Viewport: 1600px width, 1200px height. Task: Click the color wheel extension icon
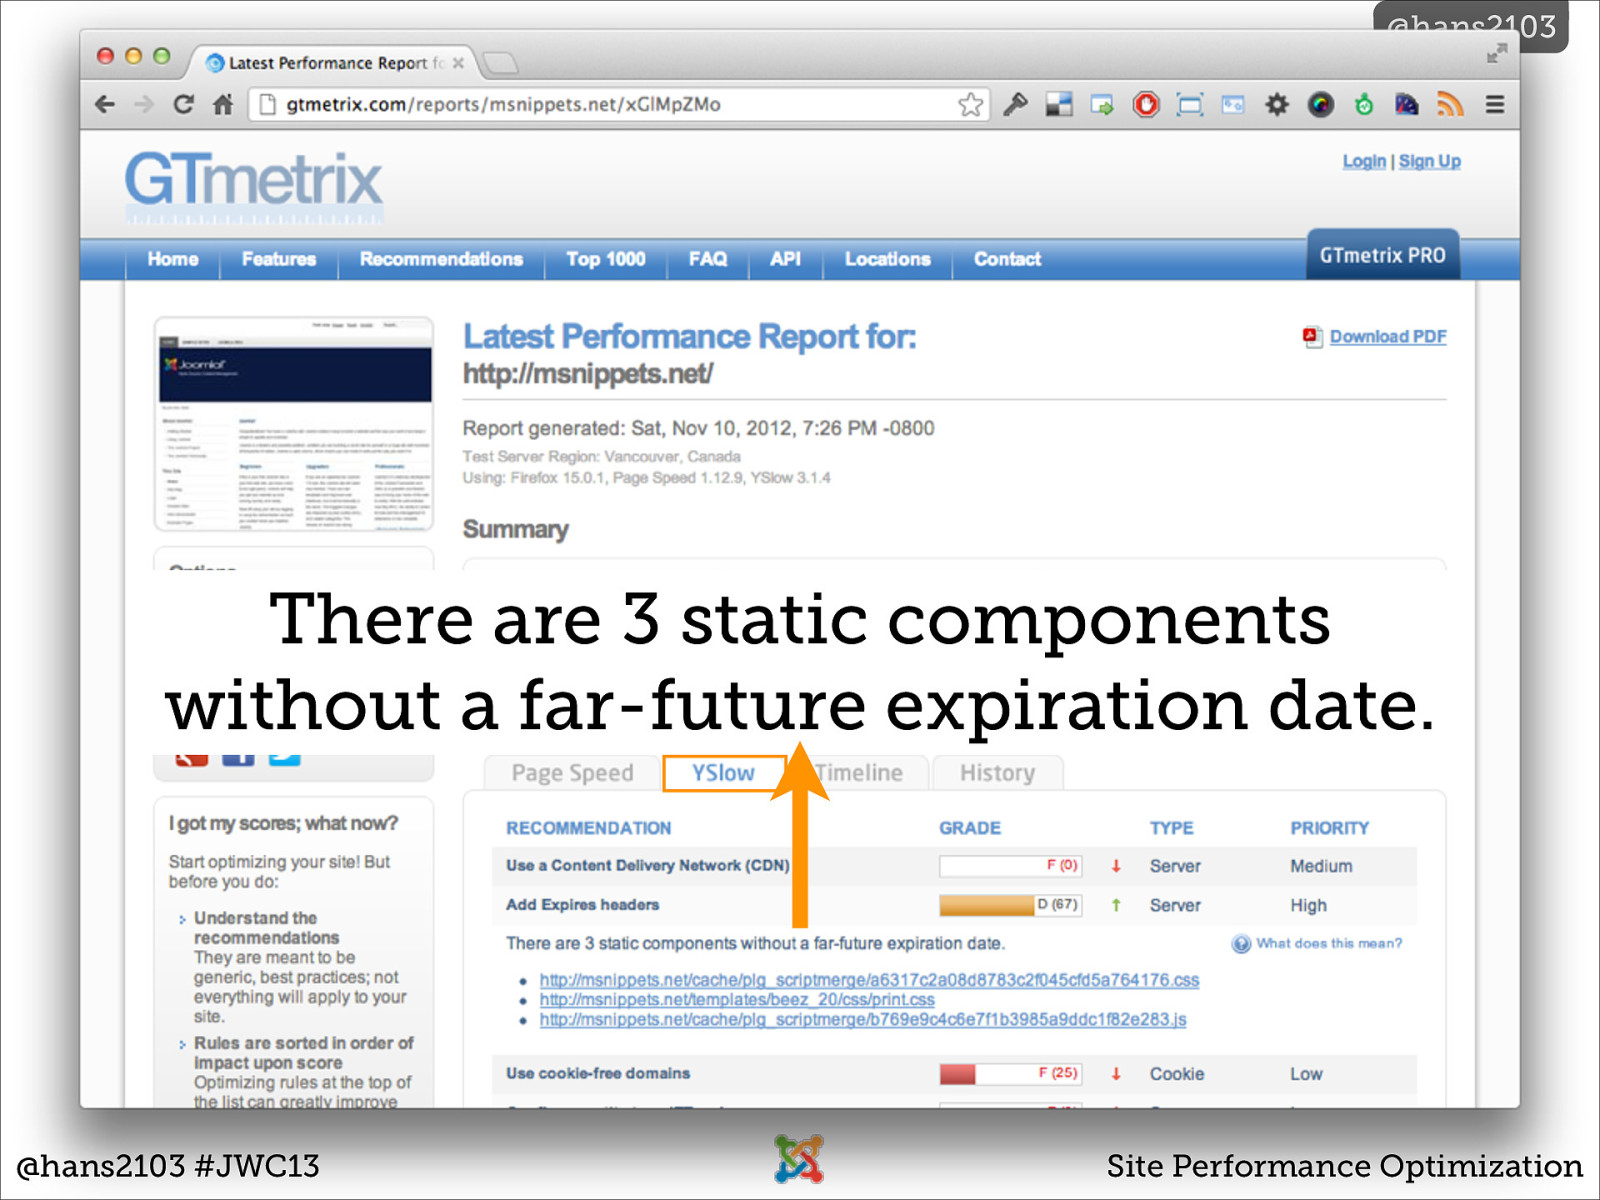point(1321,104)
